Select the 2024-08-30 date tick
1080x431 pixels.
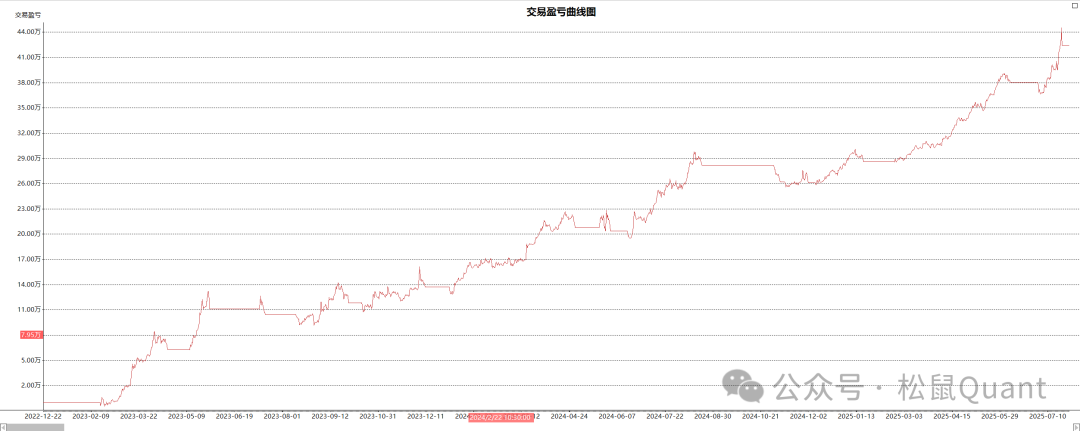coord(713,416)
